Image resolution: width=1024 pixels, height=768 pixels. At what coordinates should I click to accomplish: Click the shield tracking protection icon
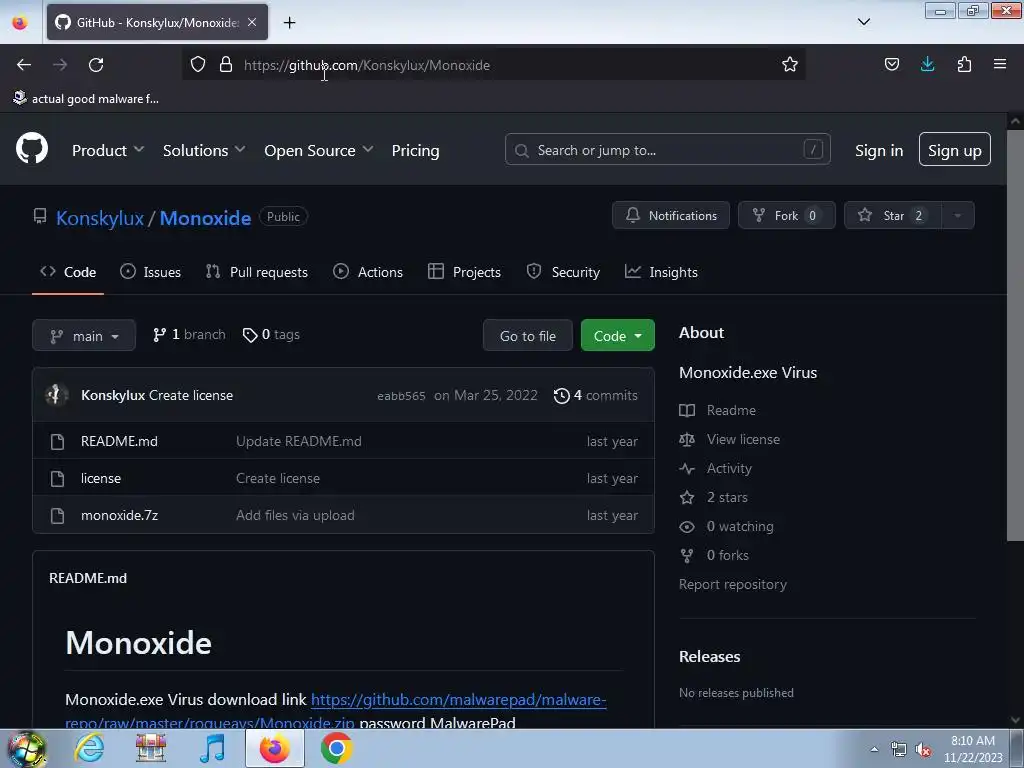click(198, 65)
